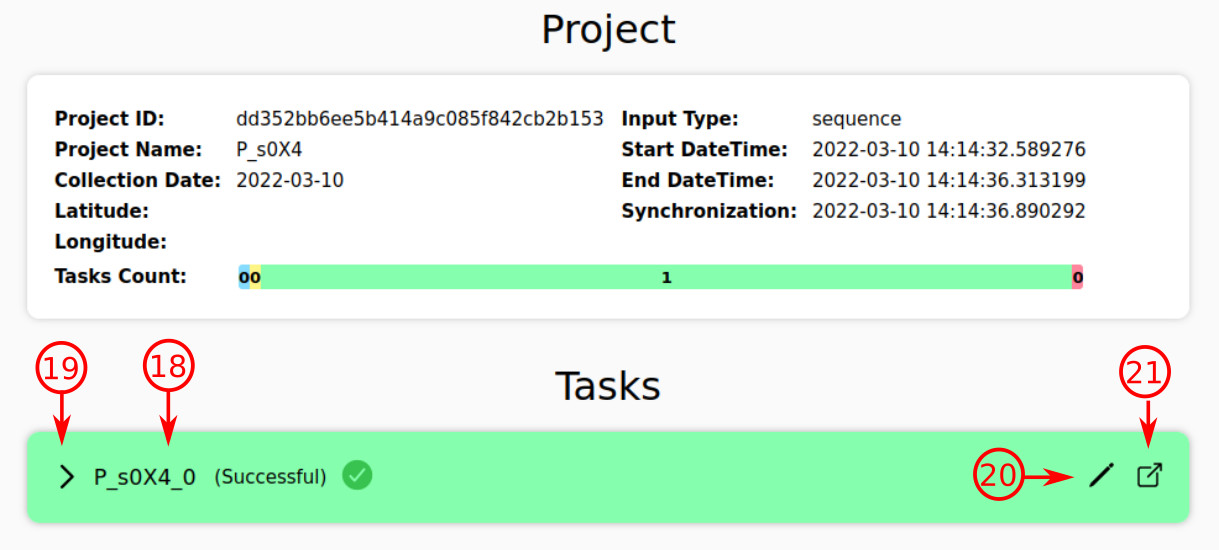This screenshot has width=1219, height=550.
Task: Click the green success checkmark icon
Action: 357,476
